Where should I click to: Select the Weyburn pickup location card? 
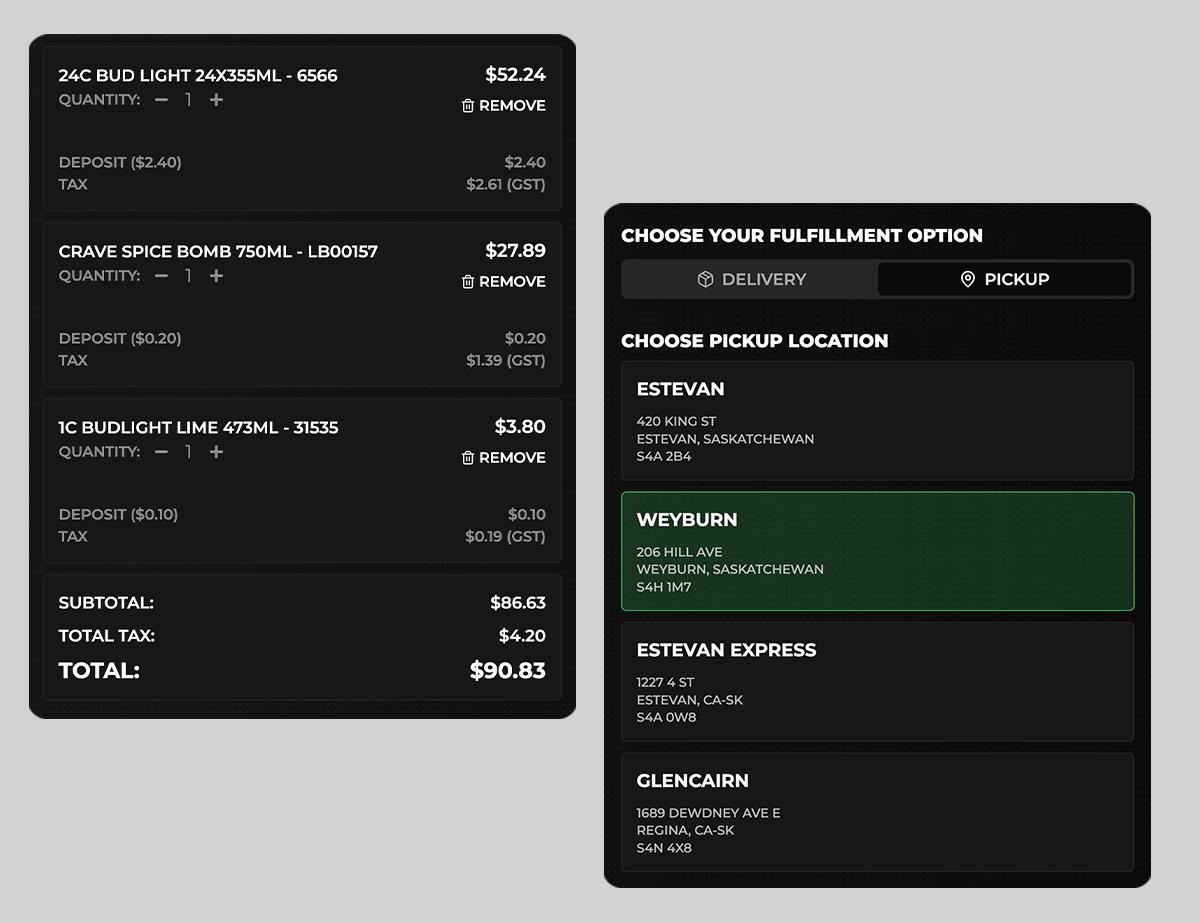(x=878, y=551)
